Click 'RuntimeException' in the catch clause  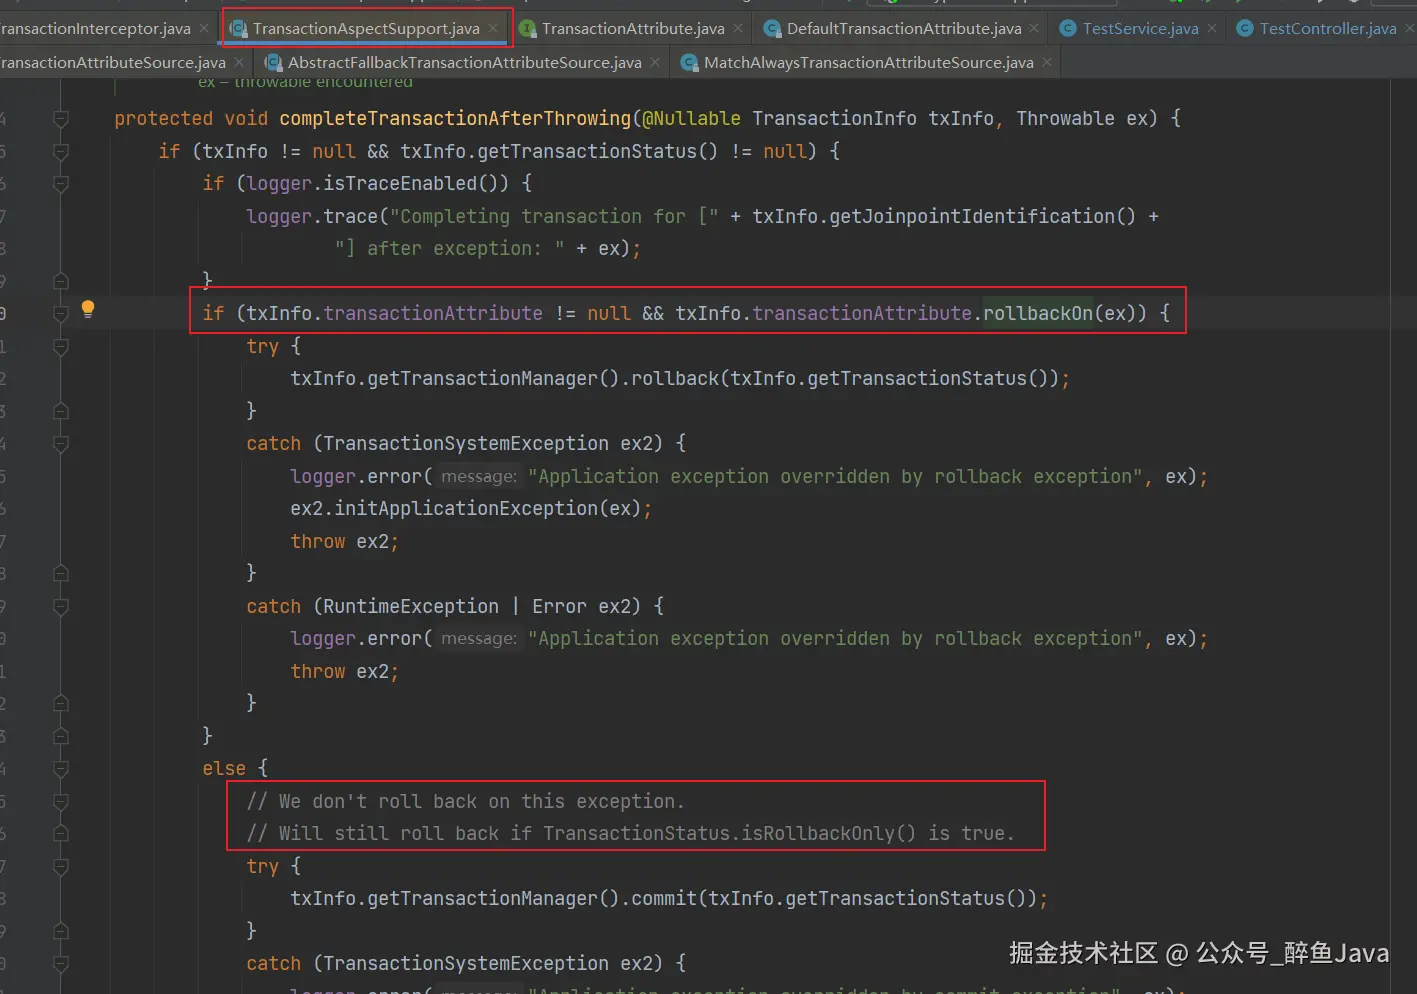(411, 606)
